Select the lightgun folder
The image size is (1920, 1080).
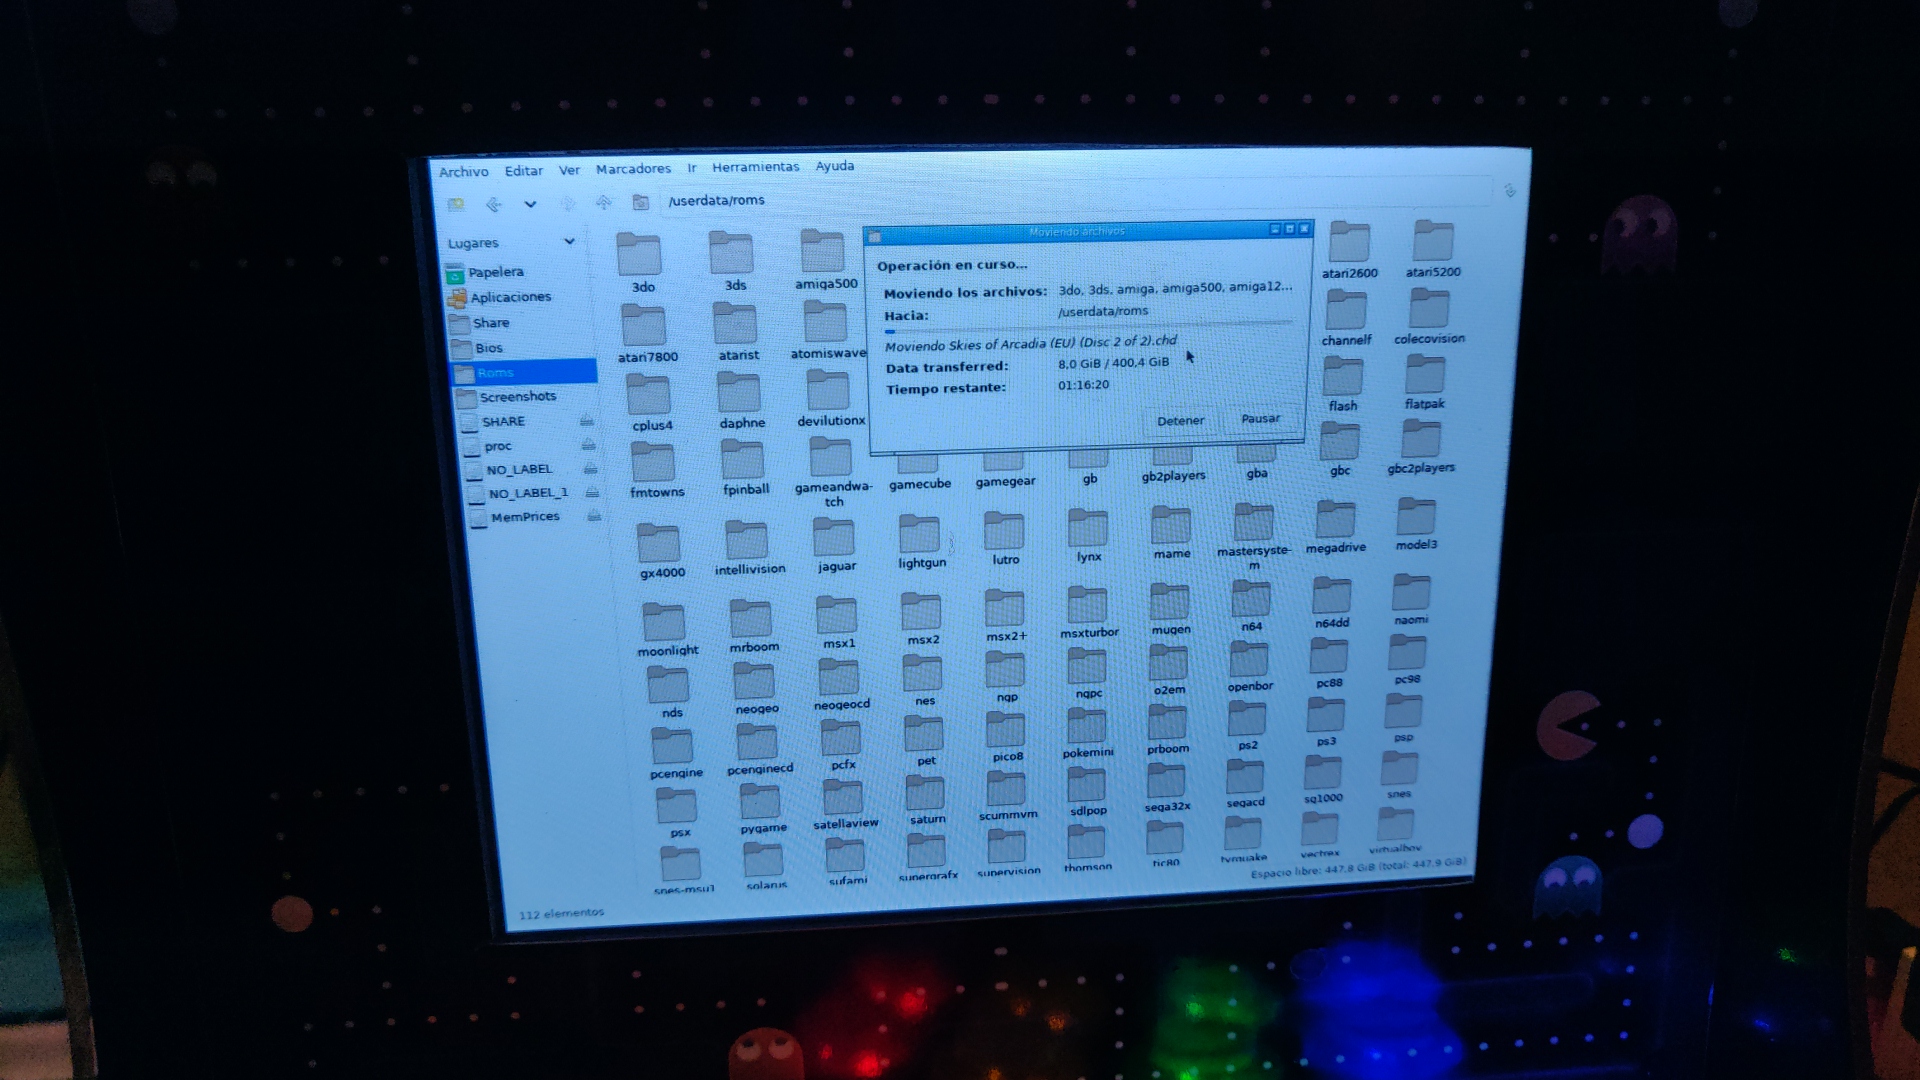tap(920, 543)
